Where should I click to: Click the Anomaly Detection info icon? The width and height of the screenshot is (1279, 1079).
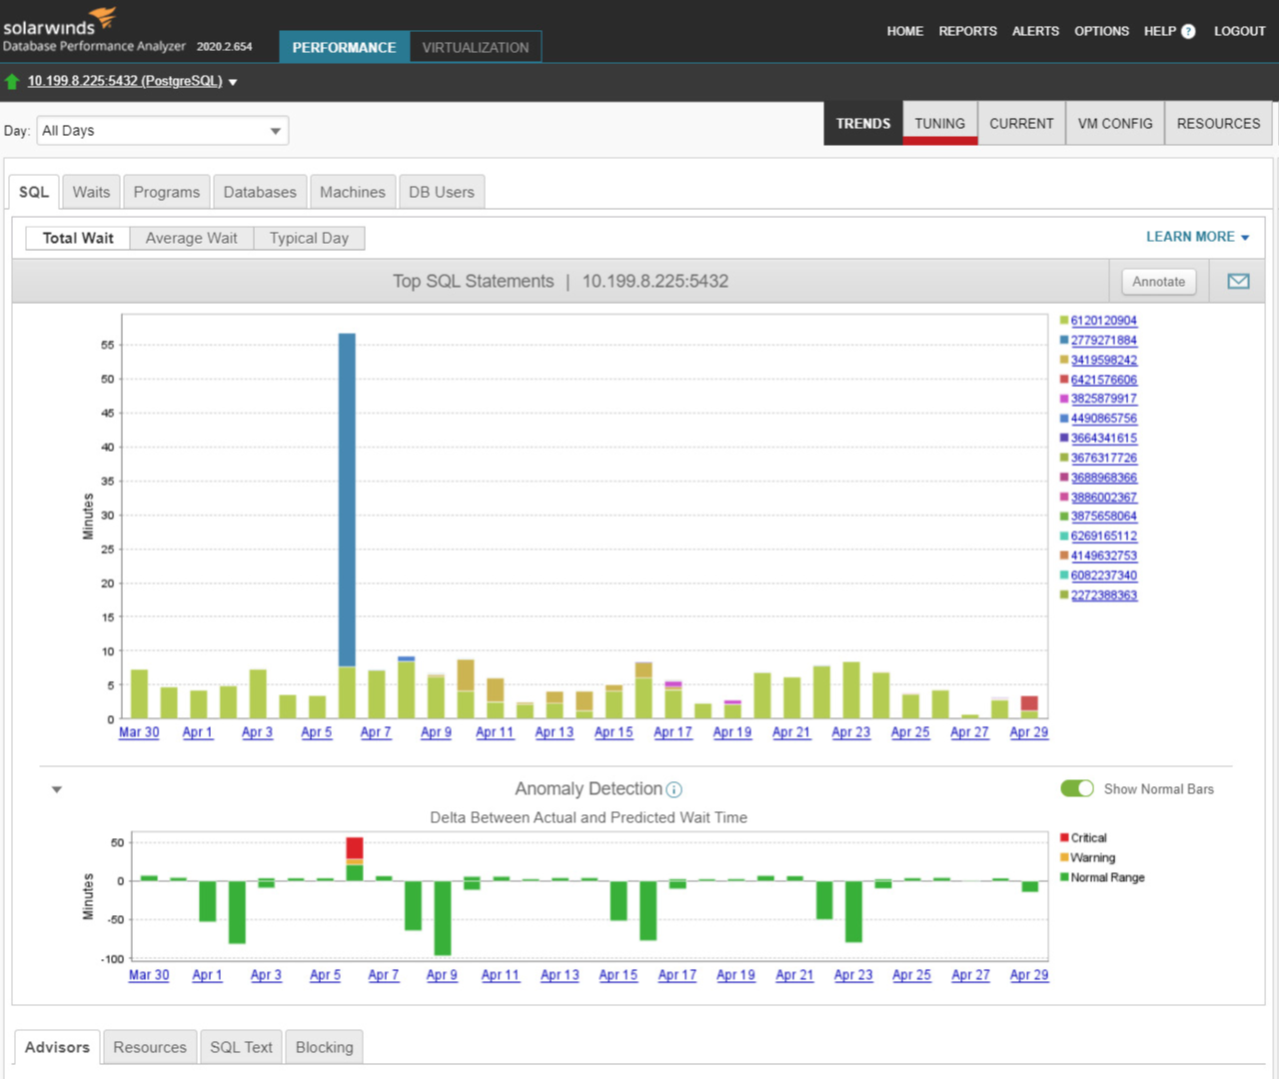pyautogui.click(x=674, y=790)
